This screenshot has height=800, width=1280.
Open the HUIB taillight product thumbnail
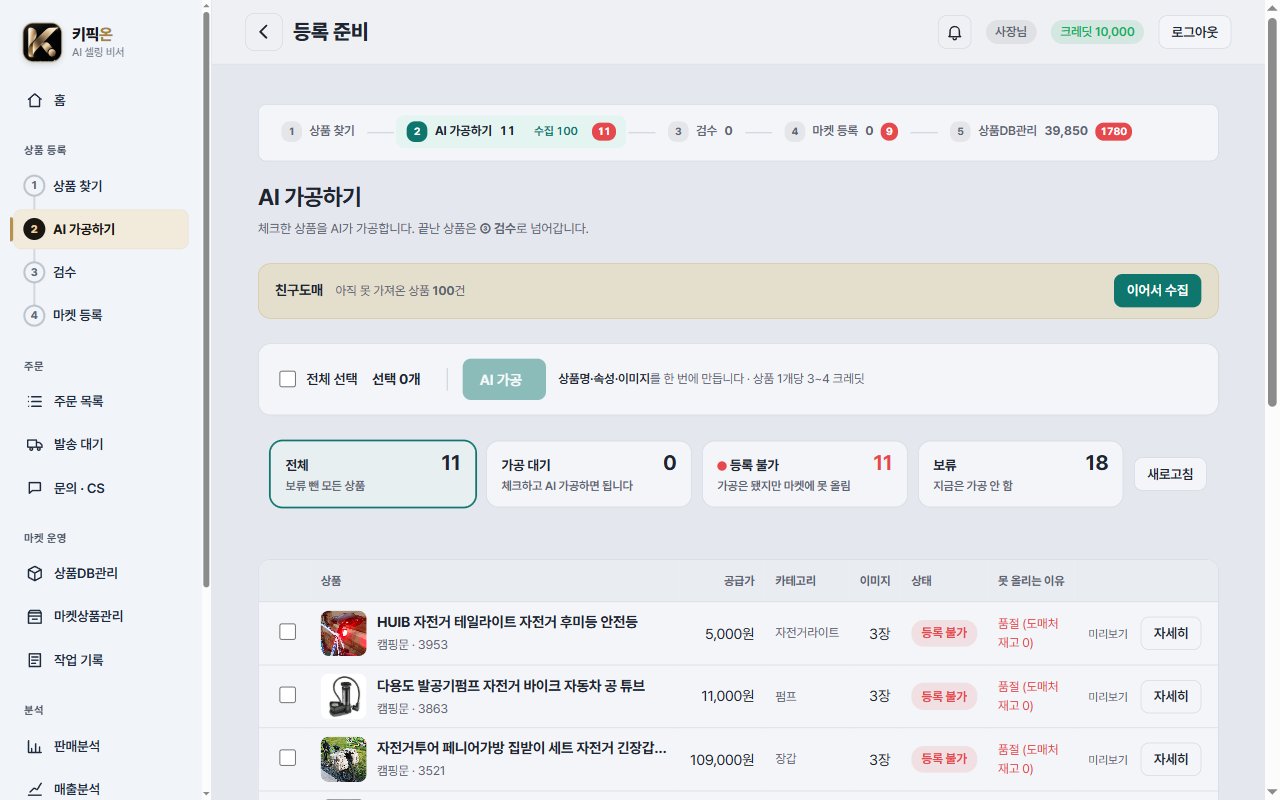(x=343, y=633)
